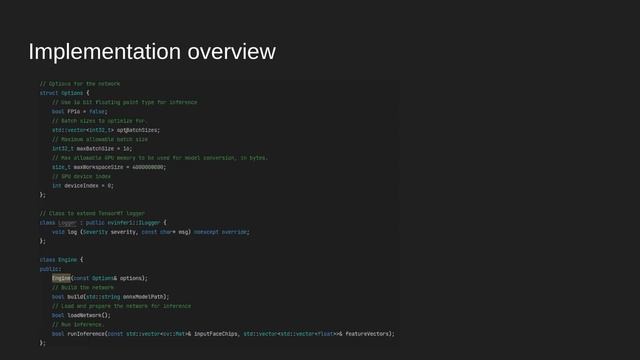
Task: Click the '// Batch sizes to optimize for' comment
Action: 99,121
